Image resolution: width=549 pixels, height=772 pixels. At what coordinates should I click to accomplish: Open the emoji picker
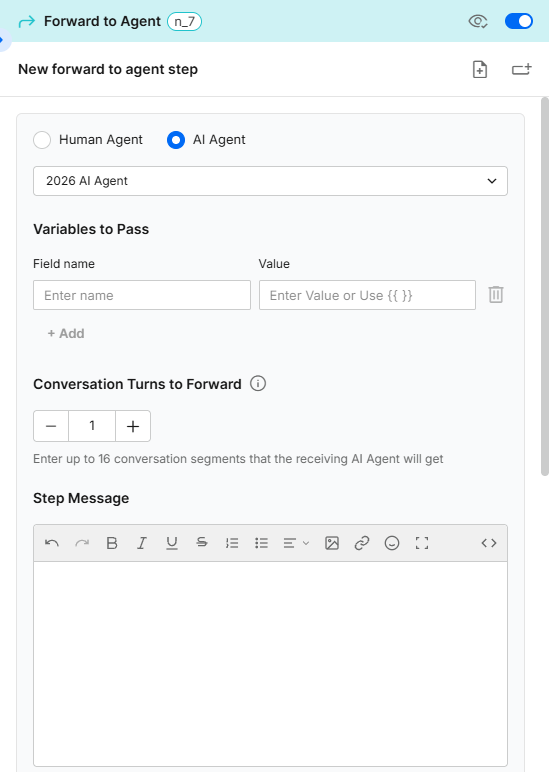392,543
